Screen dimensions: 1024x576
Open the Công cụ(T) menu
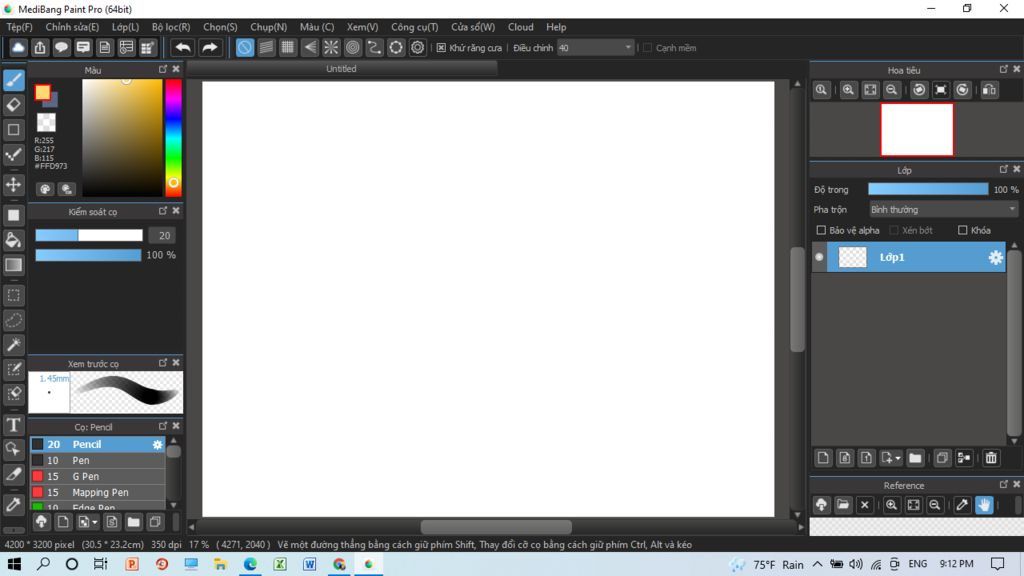tap(414, 27)
